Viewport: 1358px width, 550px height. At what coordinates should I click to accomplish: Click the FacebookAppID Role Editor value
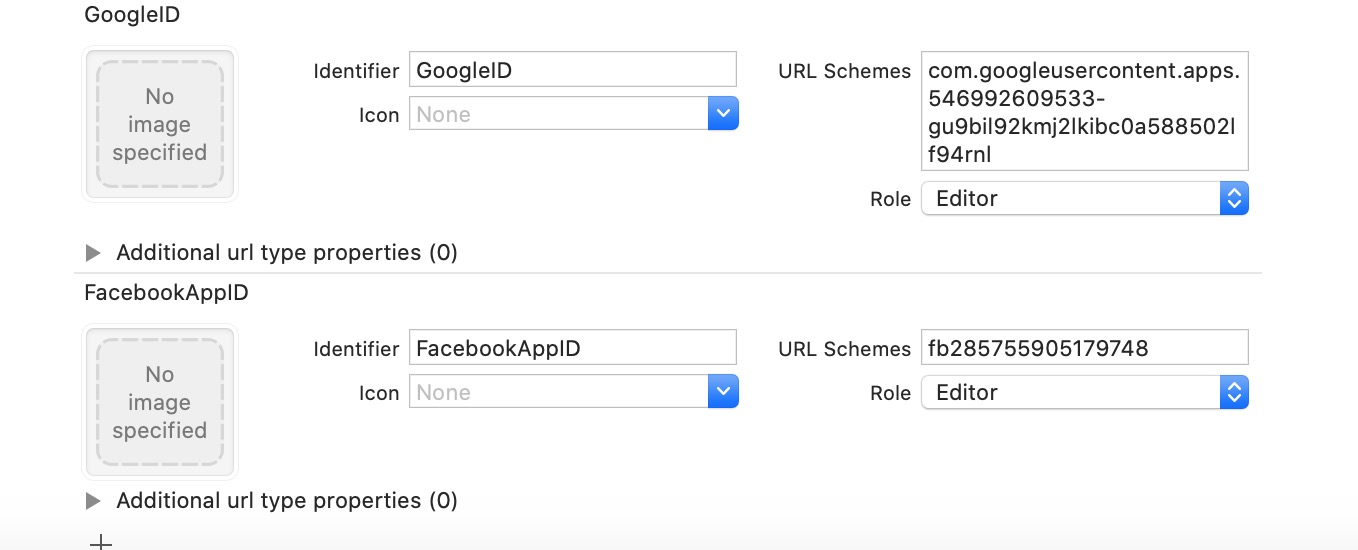coord(1068,392)
